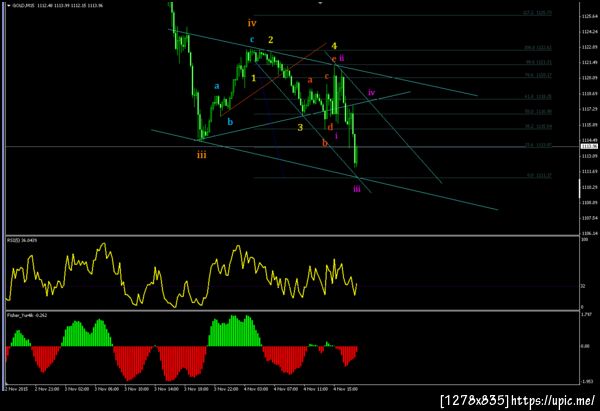Select the yellow '2' wave label

pyautogui.click(x=271, y=39)
